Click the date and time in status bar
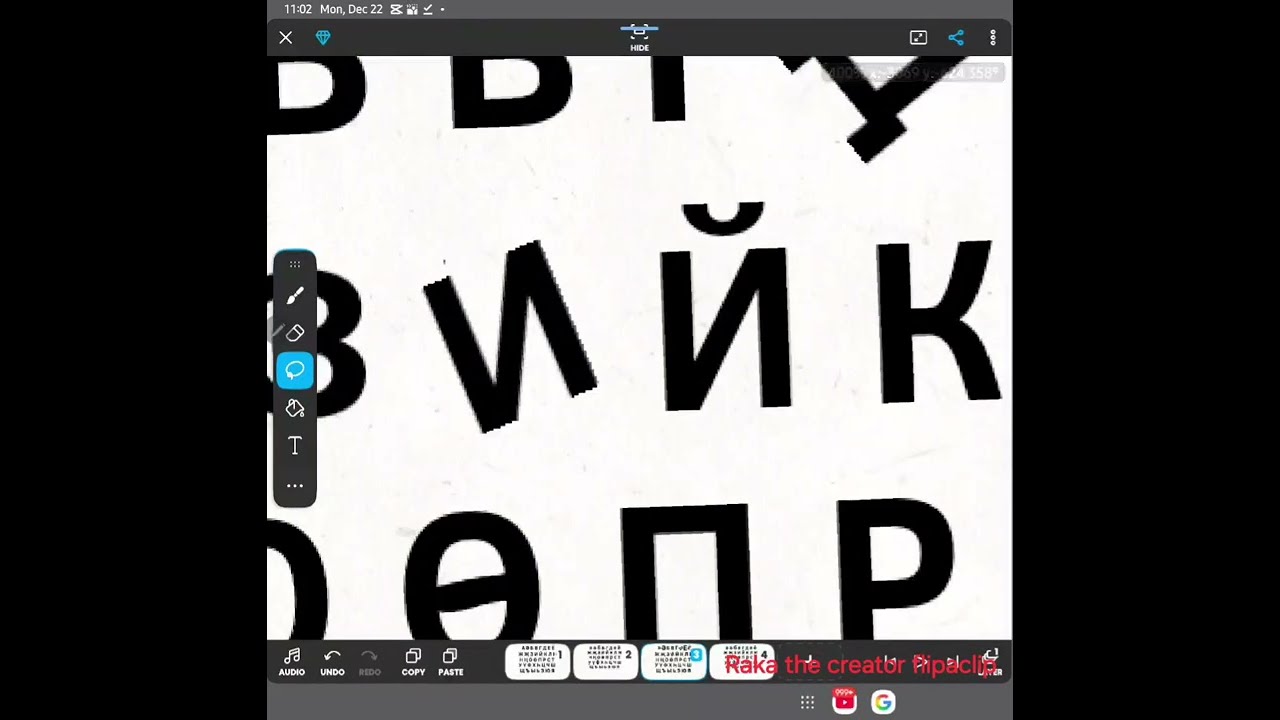The image size is (1280, 720). tap(333, 9)
